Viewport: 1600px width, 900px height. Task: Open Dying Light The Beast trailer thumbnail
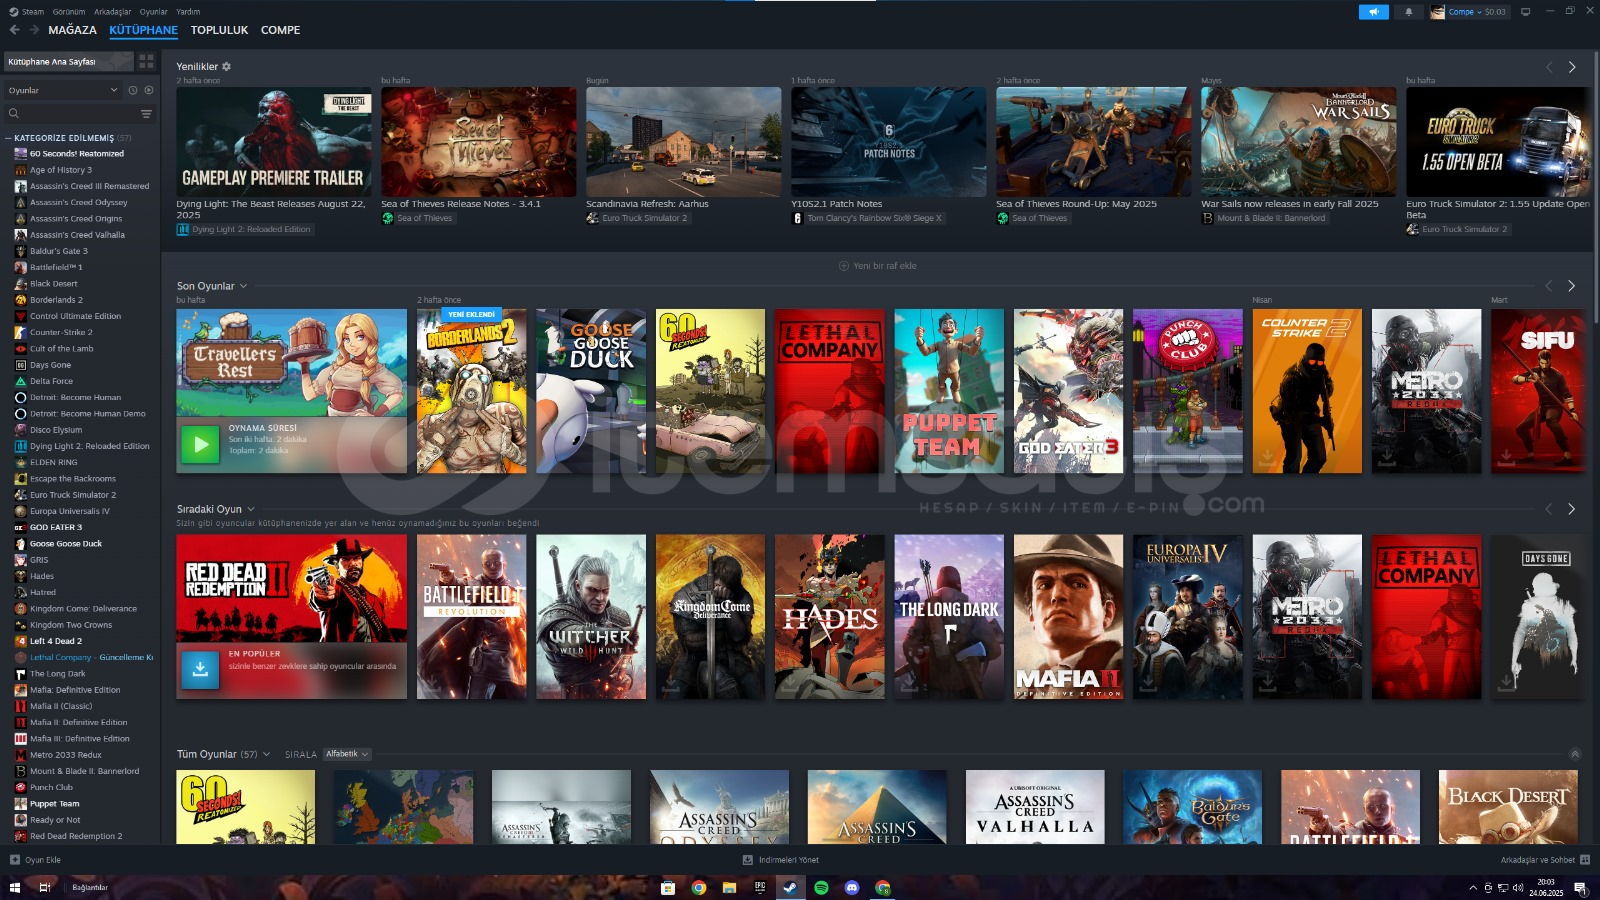274,142
